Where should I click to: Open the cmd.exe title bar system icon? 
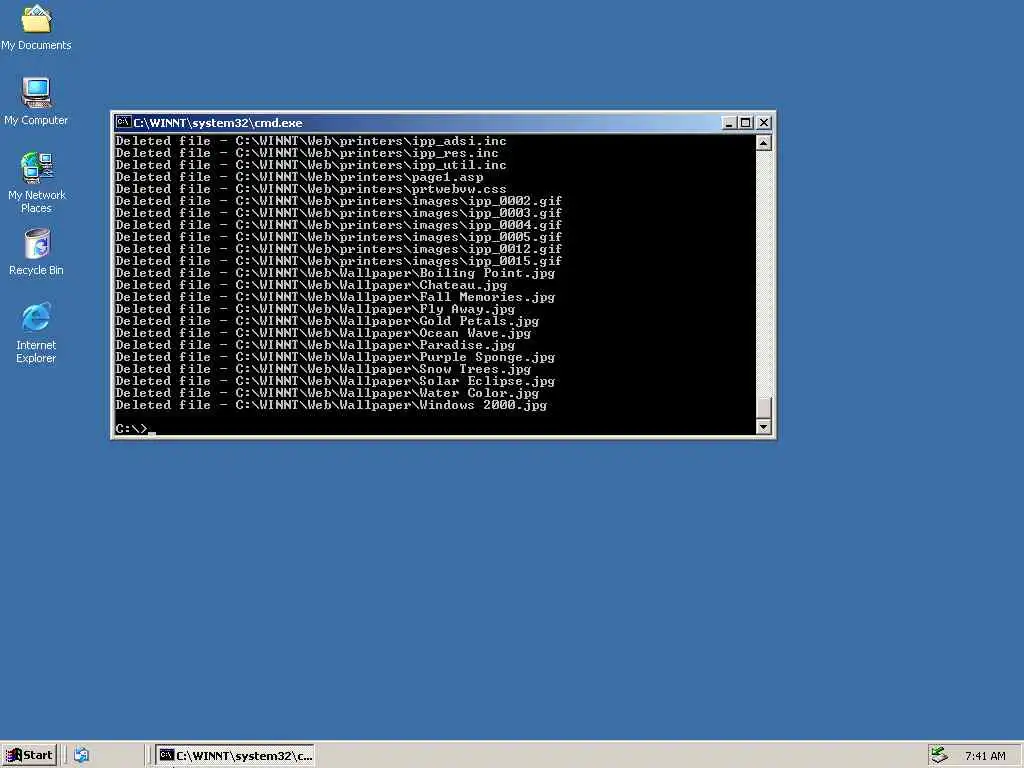pos(123,122)
